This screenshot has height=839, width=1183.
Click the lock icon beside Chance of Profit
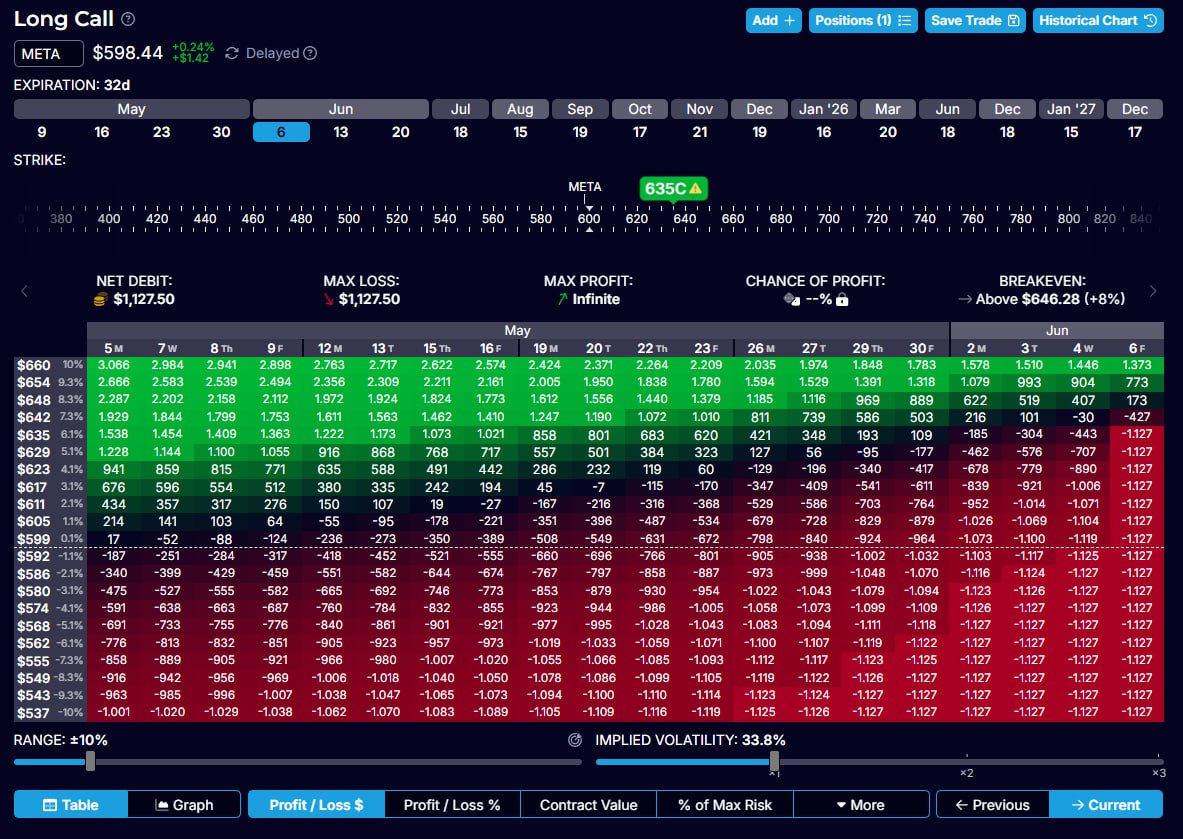pos(842,299)
